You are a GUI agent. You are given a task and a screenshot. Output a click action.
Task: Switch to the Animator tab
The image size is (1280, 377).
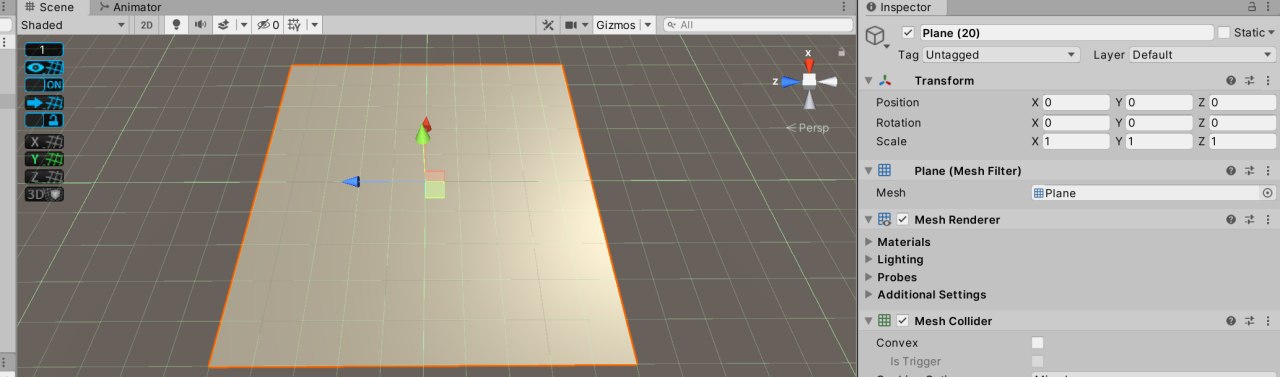(130, 7)
